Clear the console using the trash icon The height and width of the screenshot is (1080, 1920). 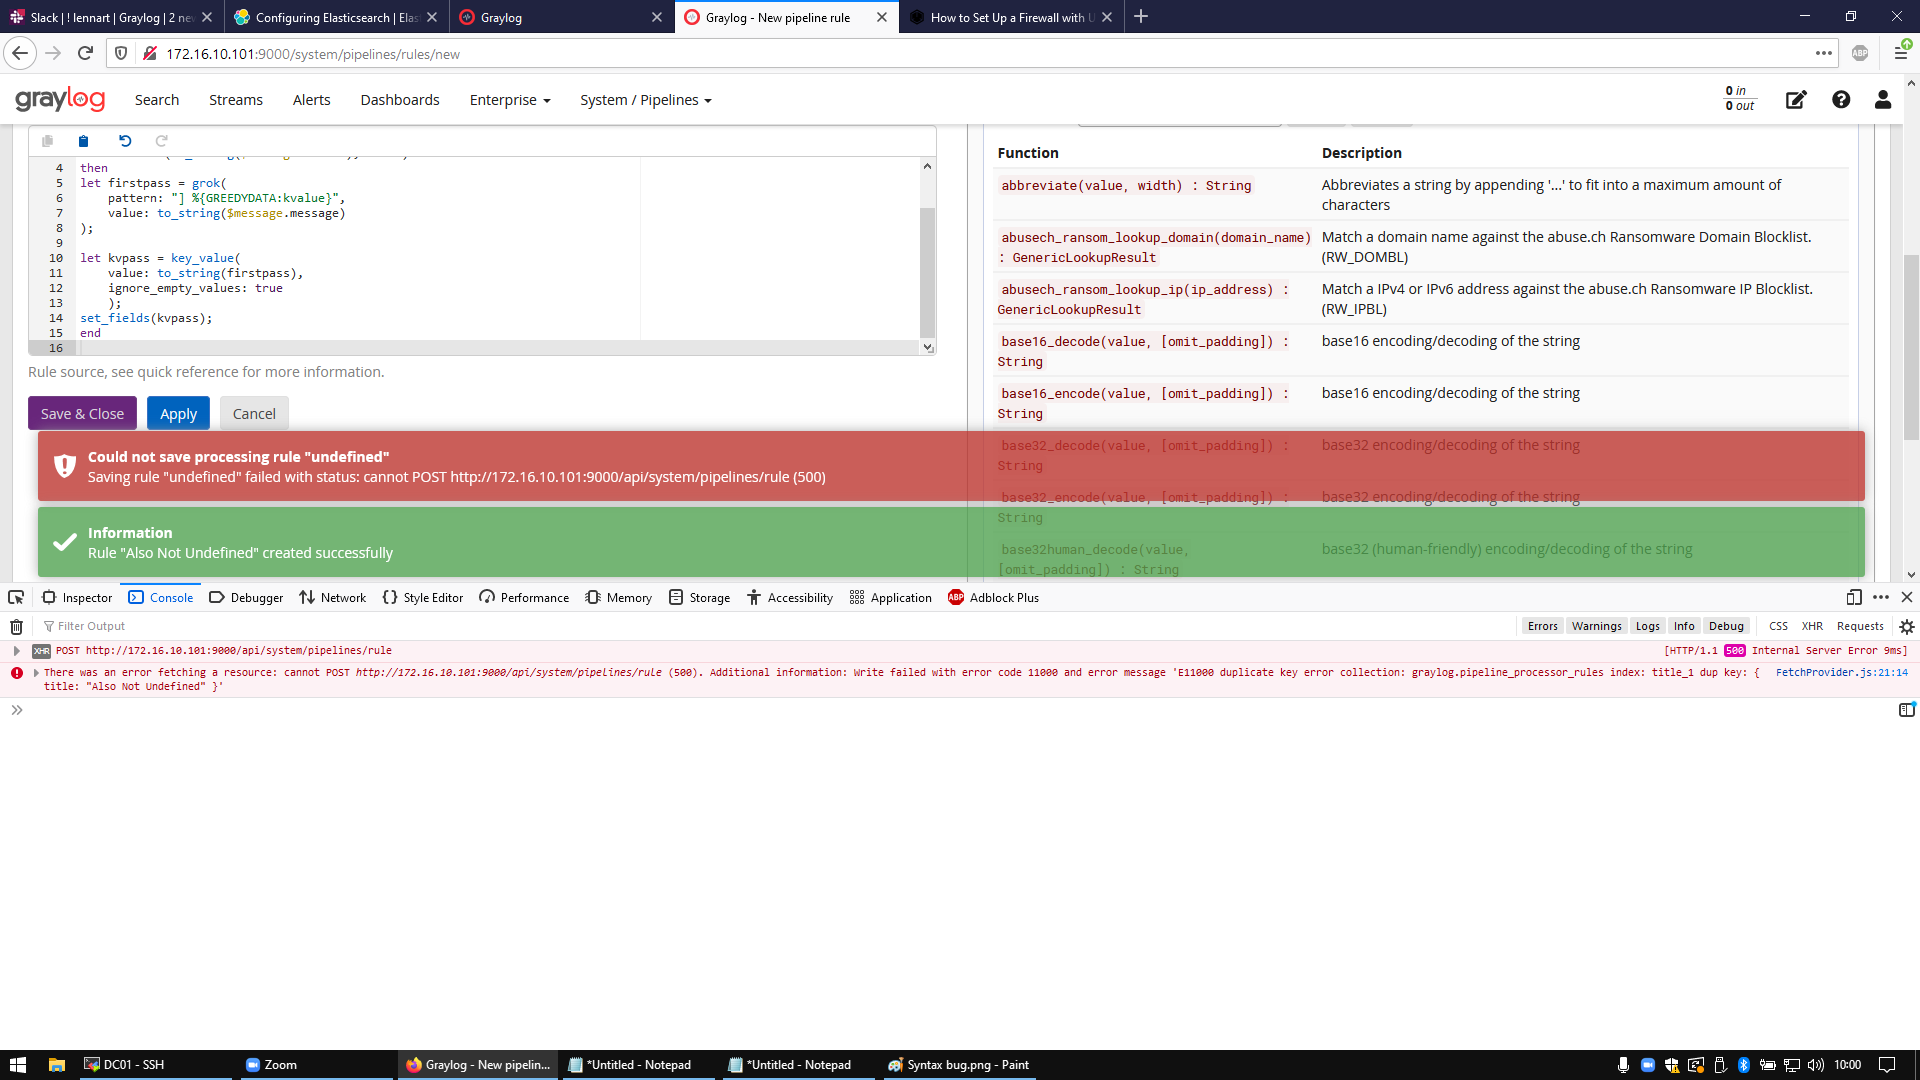click(x=16, y=626)
